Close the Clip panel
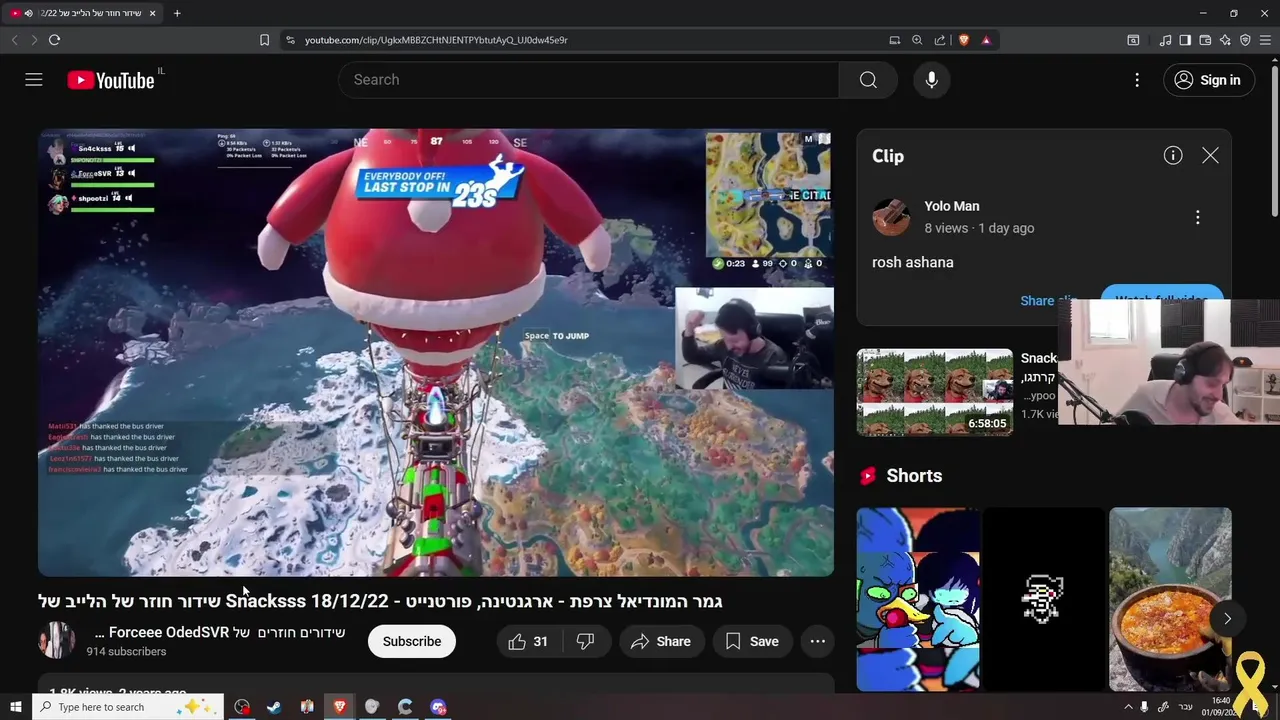 1210,155
